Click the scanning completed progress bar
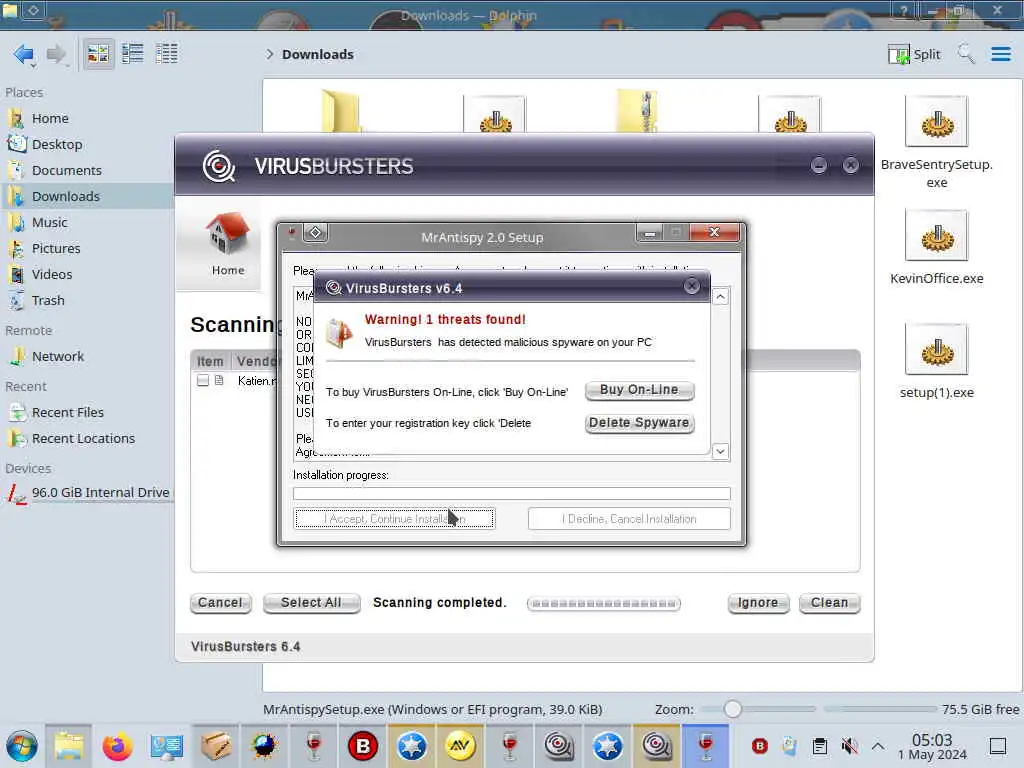The image size is (1024, 768). pos(603,603)
